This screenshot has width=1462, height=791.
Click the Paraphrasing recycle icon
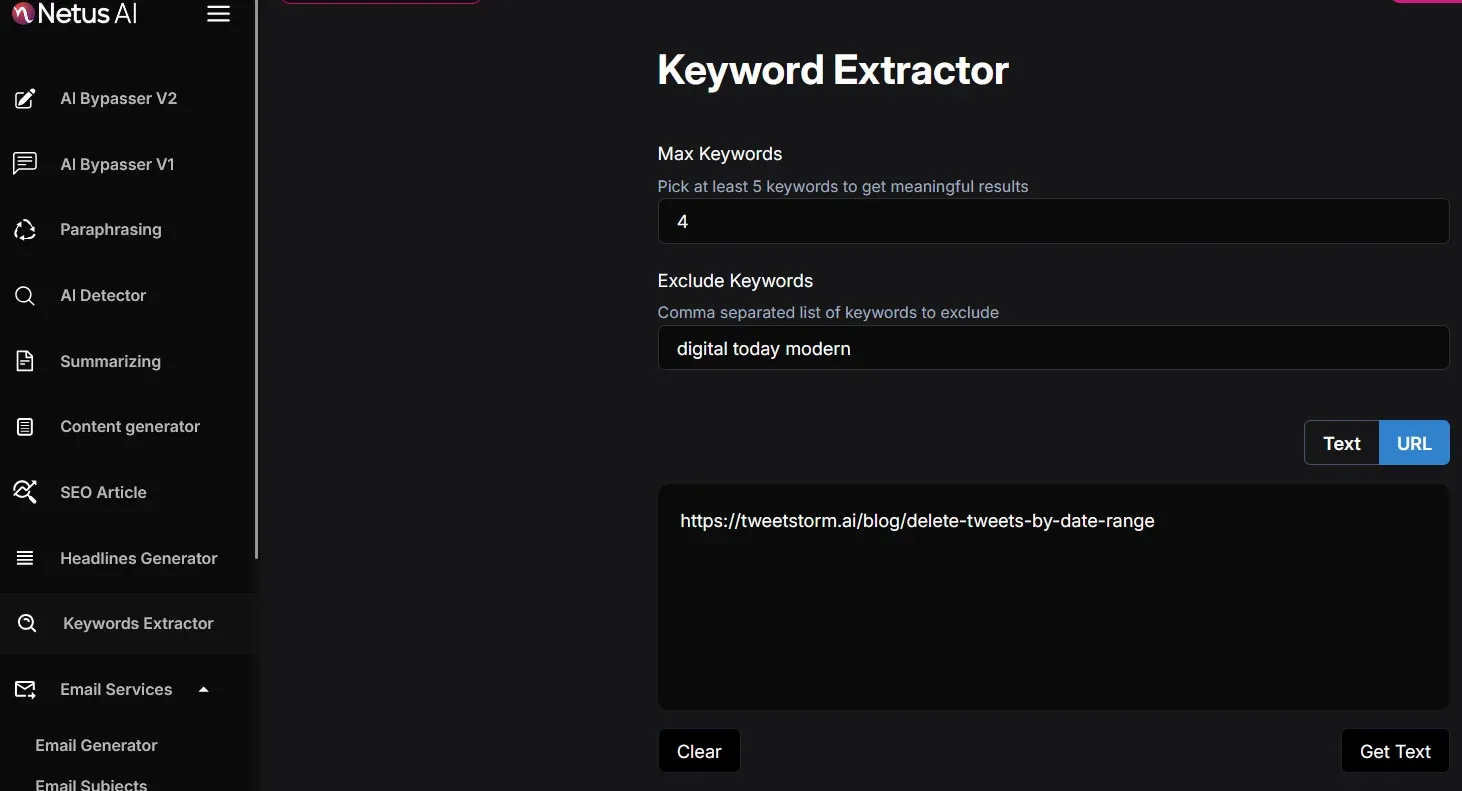25,230
